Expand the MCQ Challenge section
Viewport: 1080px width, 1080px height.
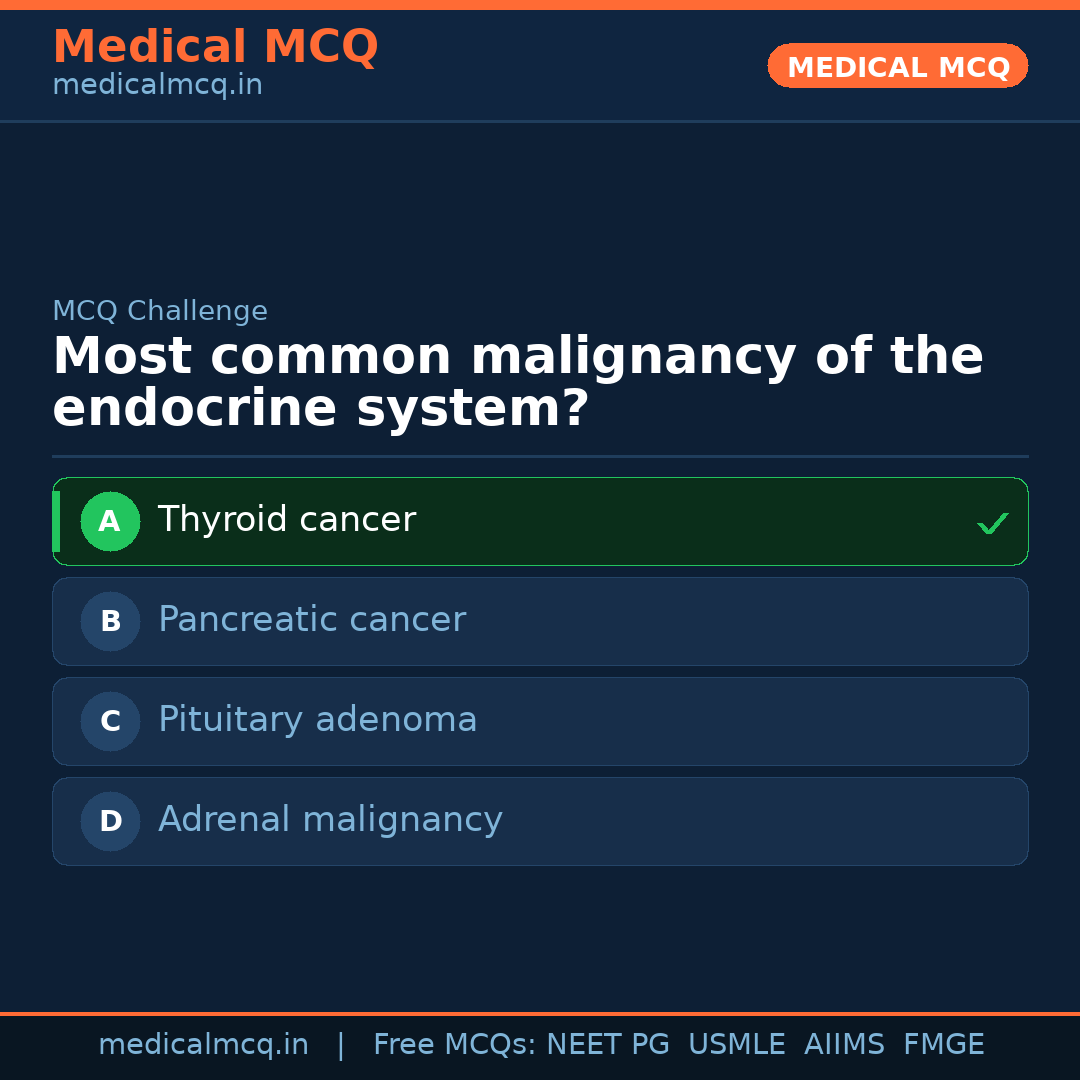[160, 311]
